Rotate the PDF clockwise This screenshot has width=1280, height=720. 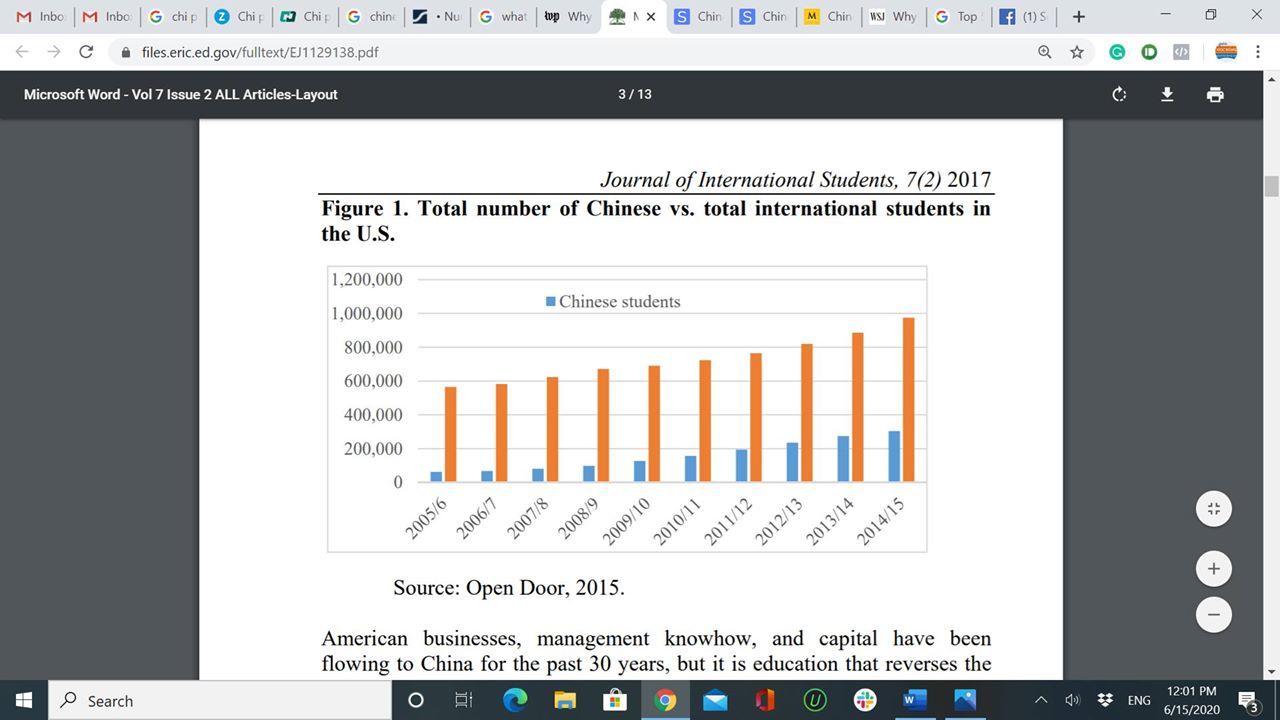point(1119,94)
